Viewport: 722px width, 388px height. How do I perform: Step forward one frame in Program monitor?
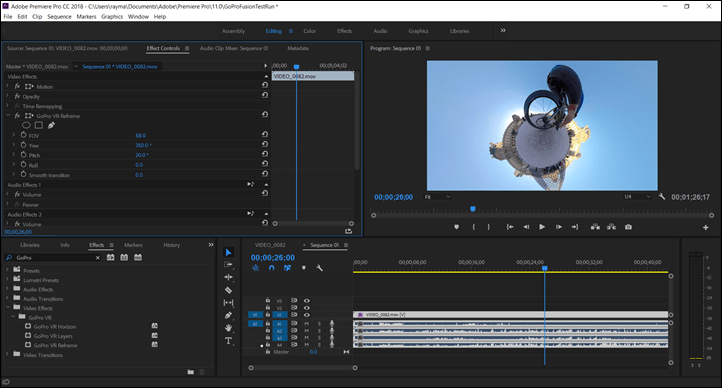coord(559,227)
